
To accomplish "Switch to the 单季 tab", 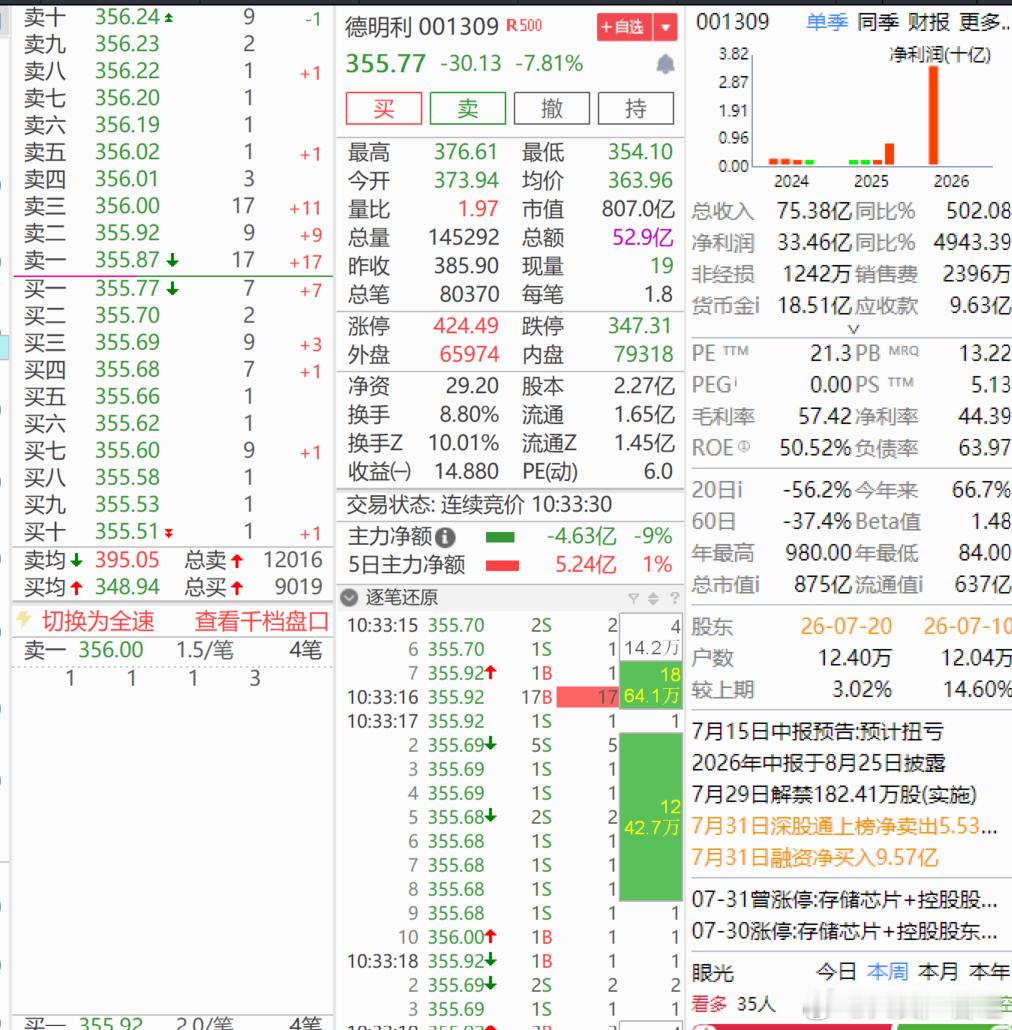I will click(x=827, y=22).
